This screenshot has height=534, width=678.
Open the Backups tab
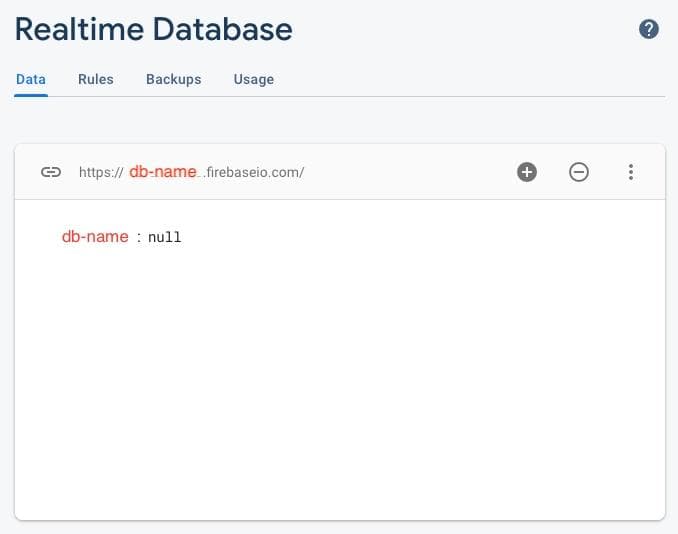173,79
